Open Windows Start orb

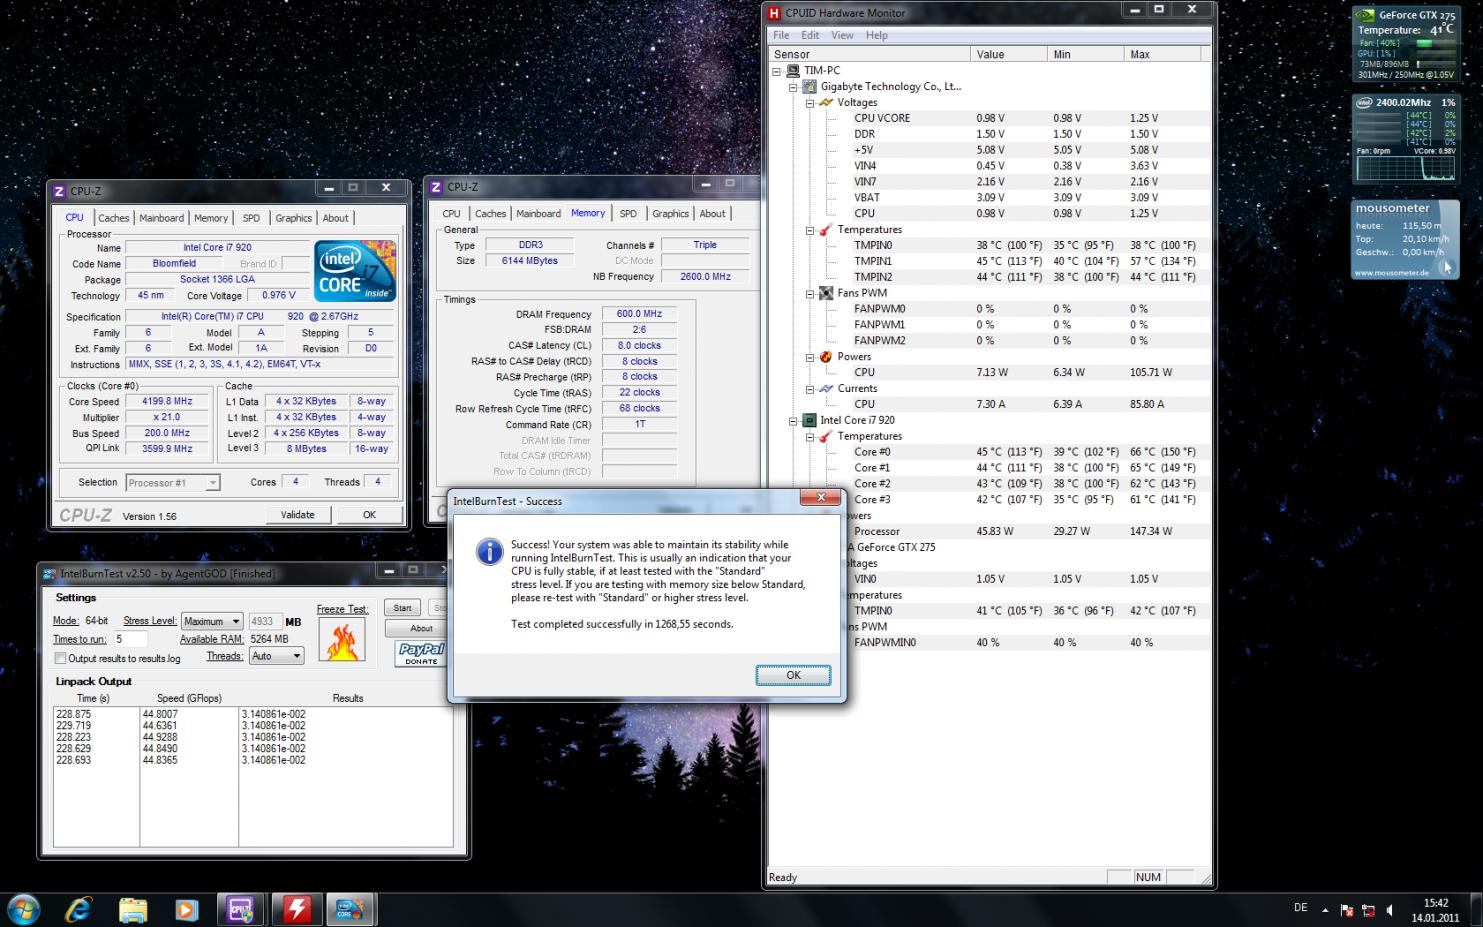24,909
